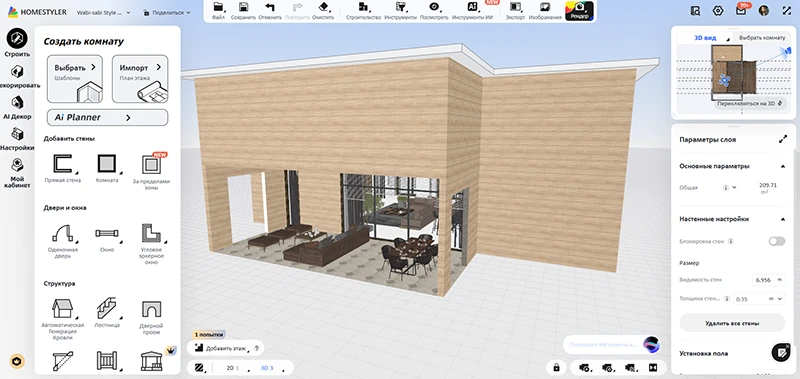Click the AI assistant orb icon
This screenshot has width=800, height=379.
[651, 344]
